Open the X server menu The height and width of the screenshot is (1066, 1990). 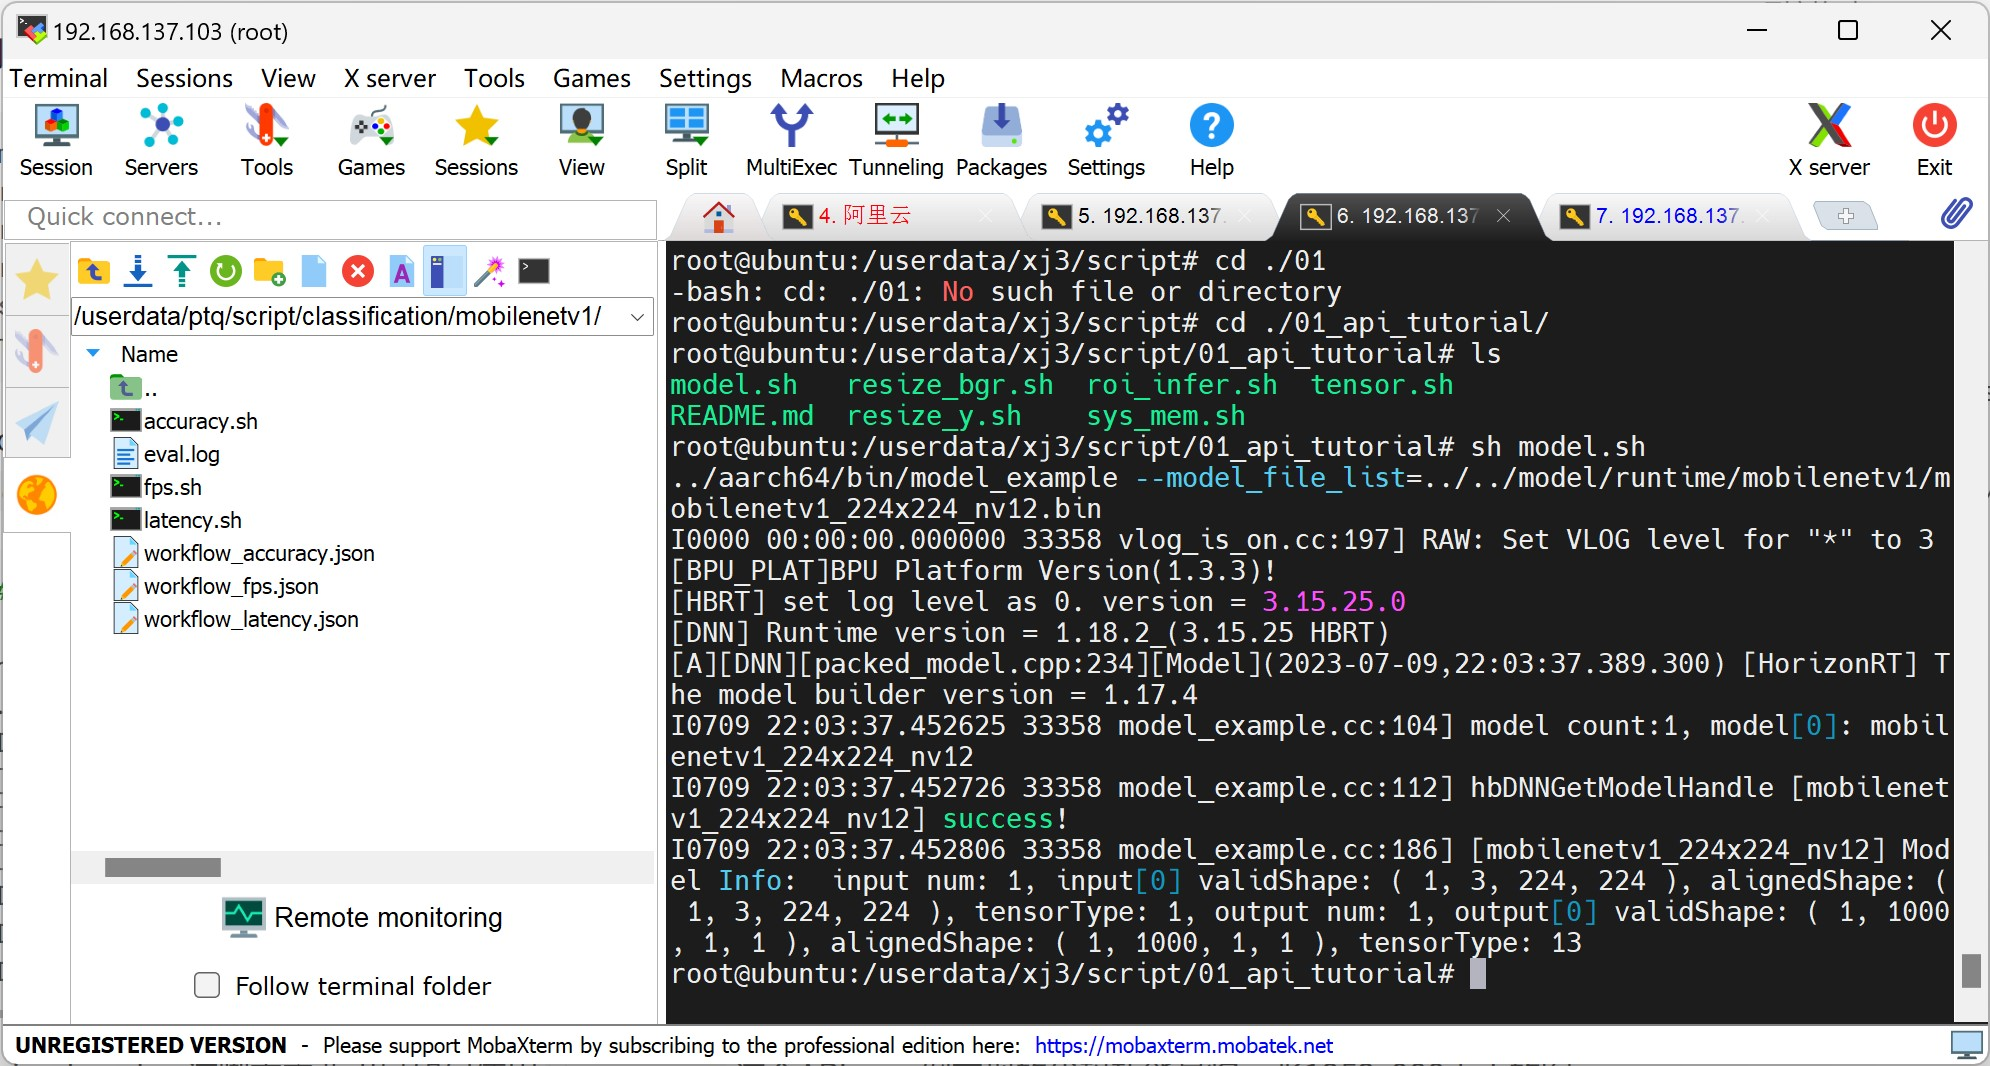[x=389, y=78]
